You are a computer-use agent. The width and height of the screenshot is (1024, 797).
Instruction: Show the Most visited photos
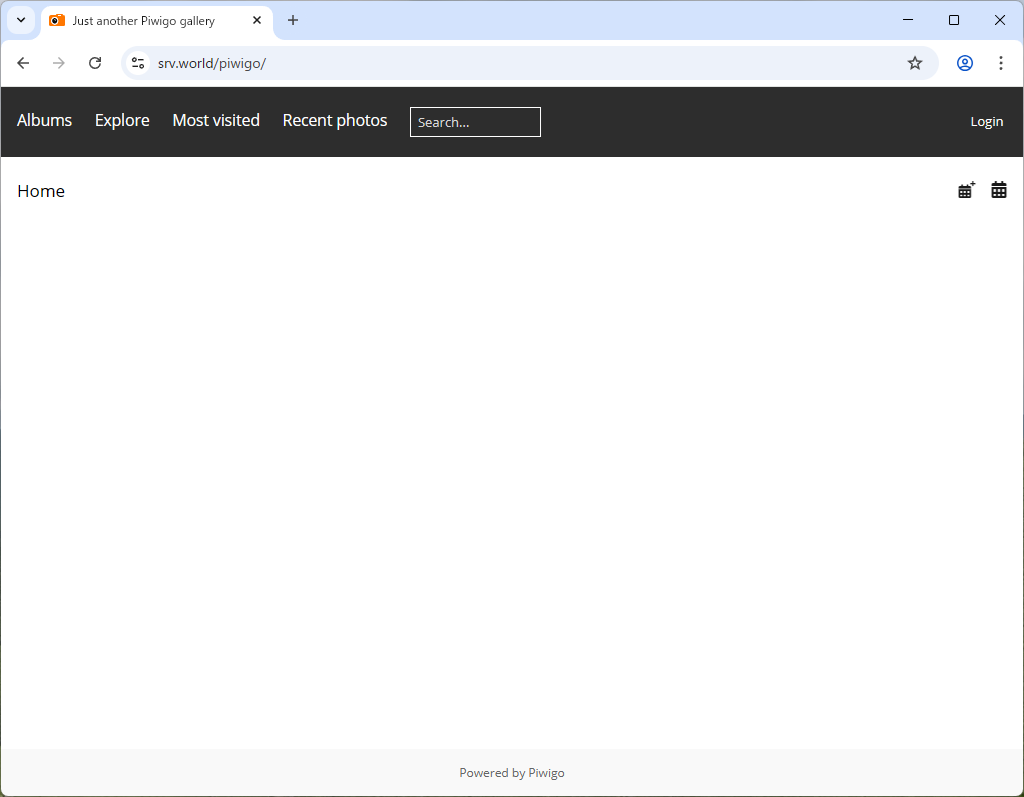click(216, 120)
